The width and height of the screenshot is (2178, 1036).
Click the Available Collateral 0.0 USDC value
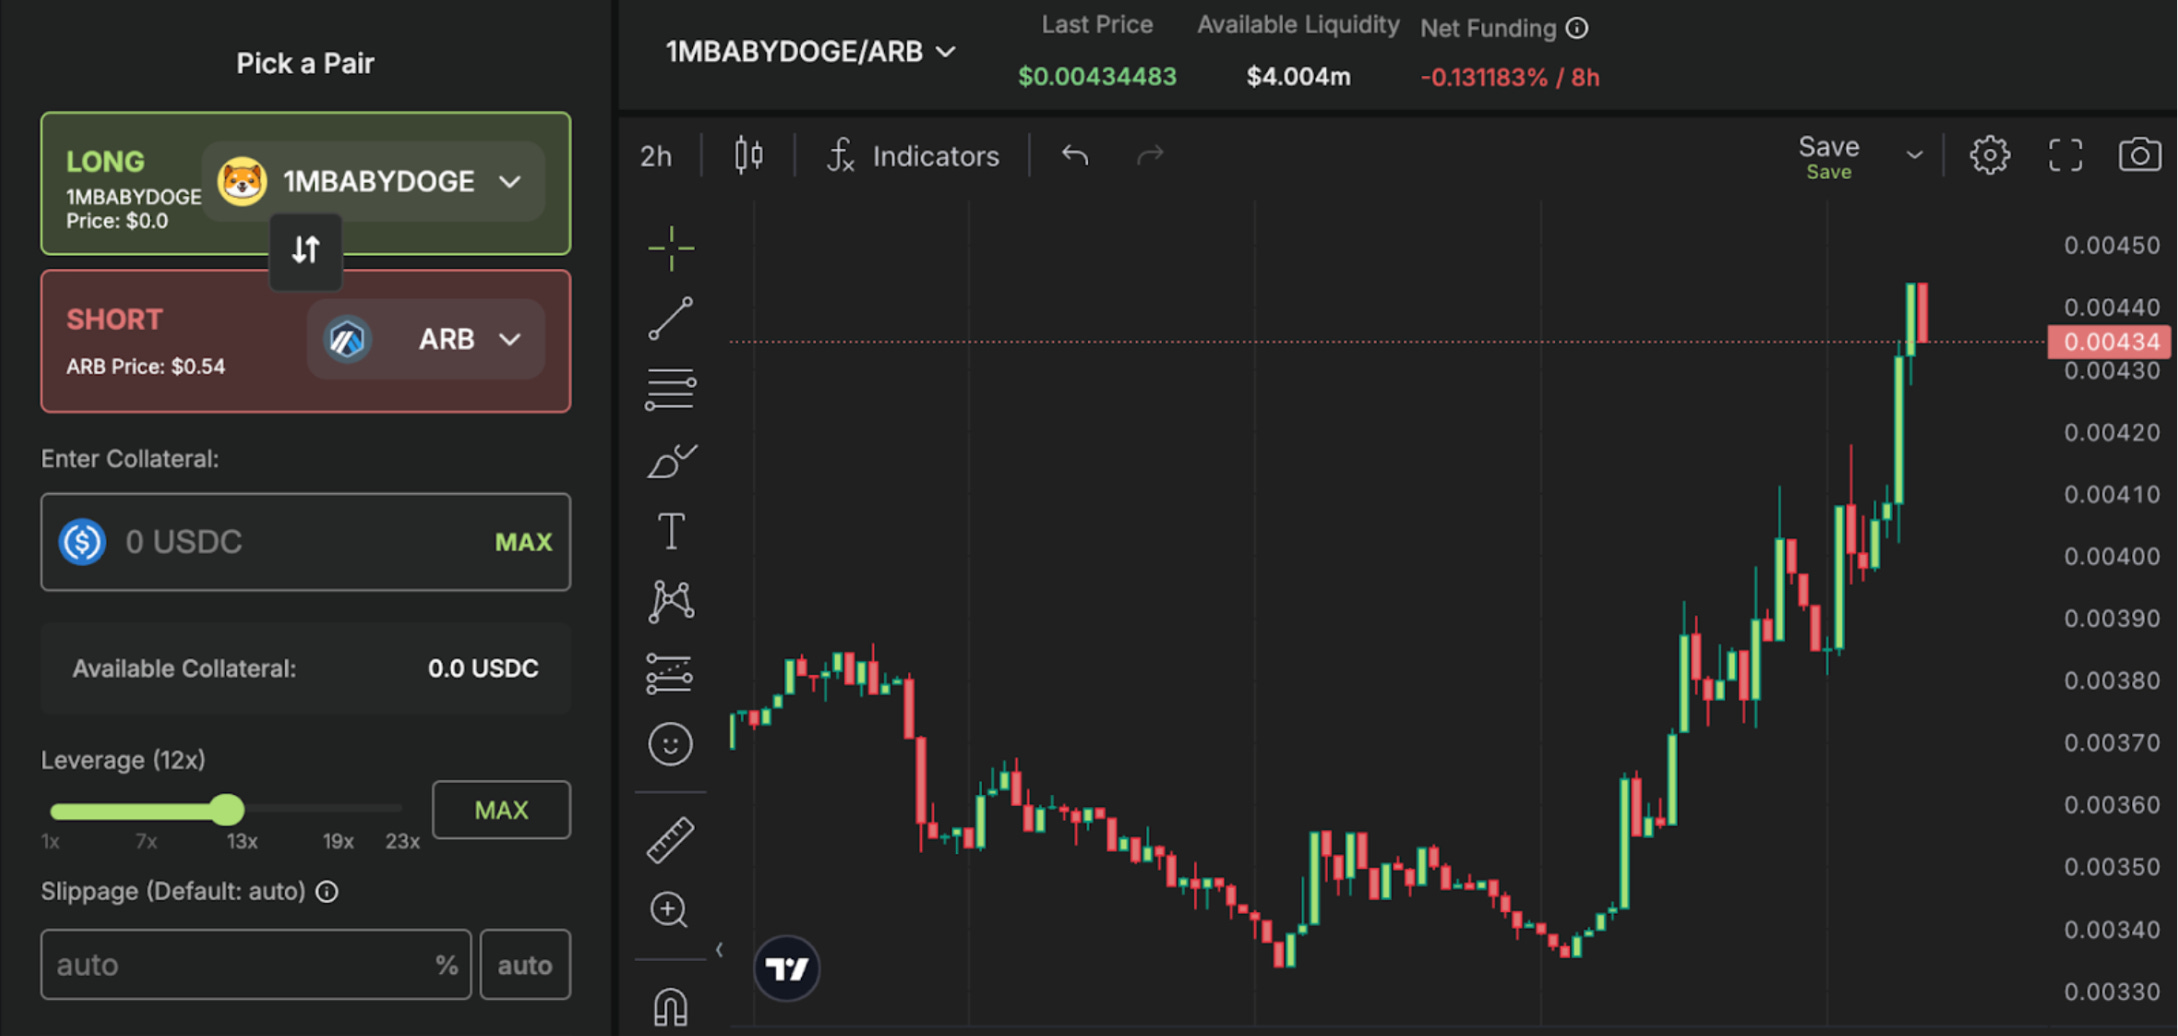pos(483,668)
